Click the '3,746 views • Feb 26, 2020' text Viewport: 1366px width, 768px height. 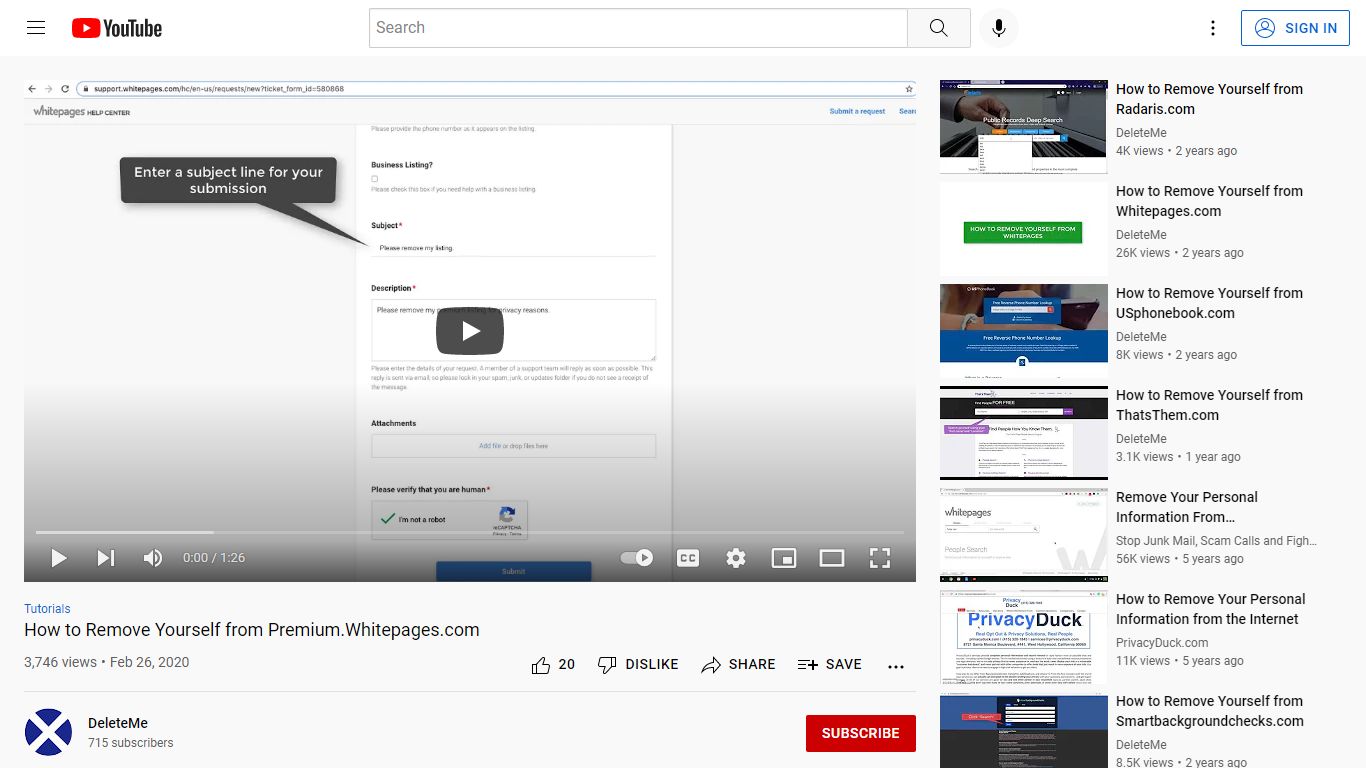[106, 662]
